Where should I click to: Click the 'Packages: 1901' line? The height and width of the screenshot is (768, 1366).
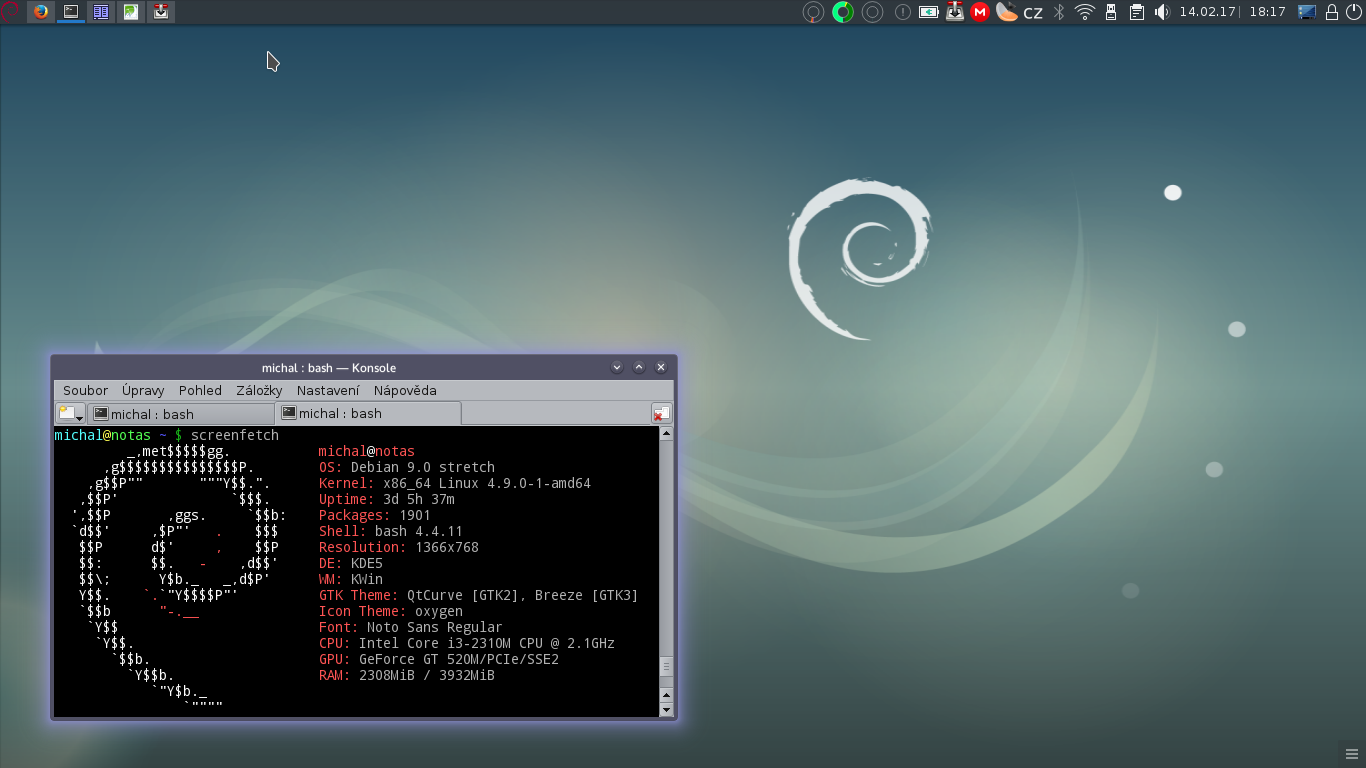(x=375, y=515)
